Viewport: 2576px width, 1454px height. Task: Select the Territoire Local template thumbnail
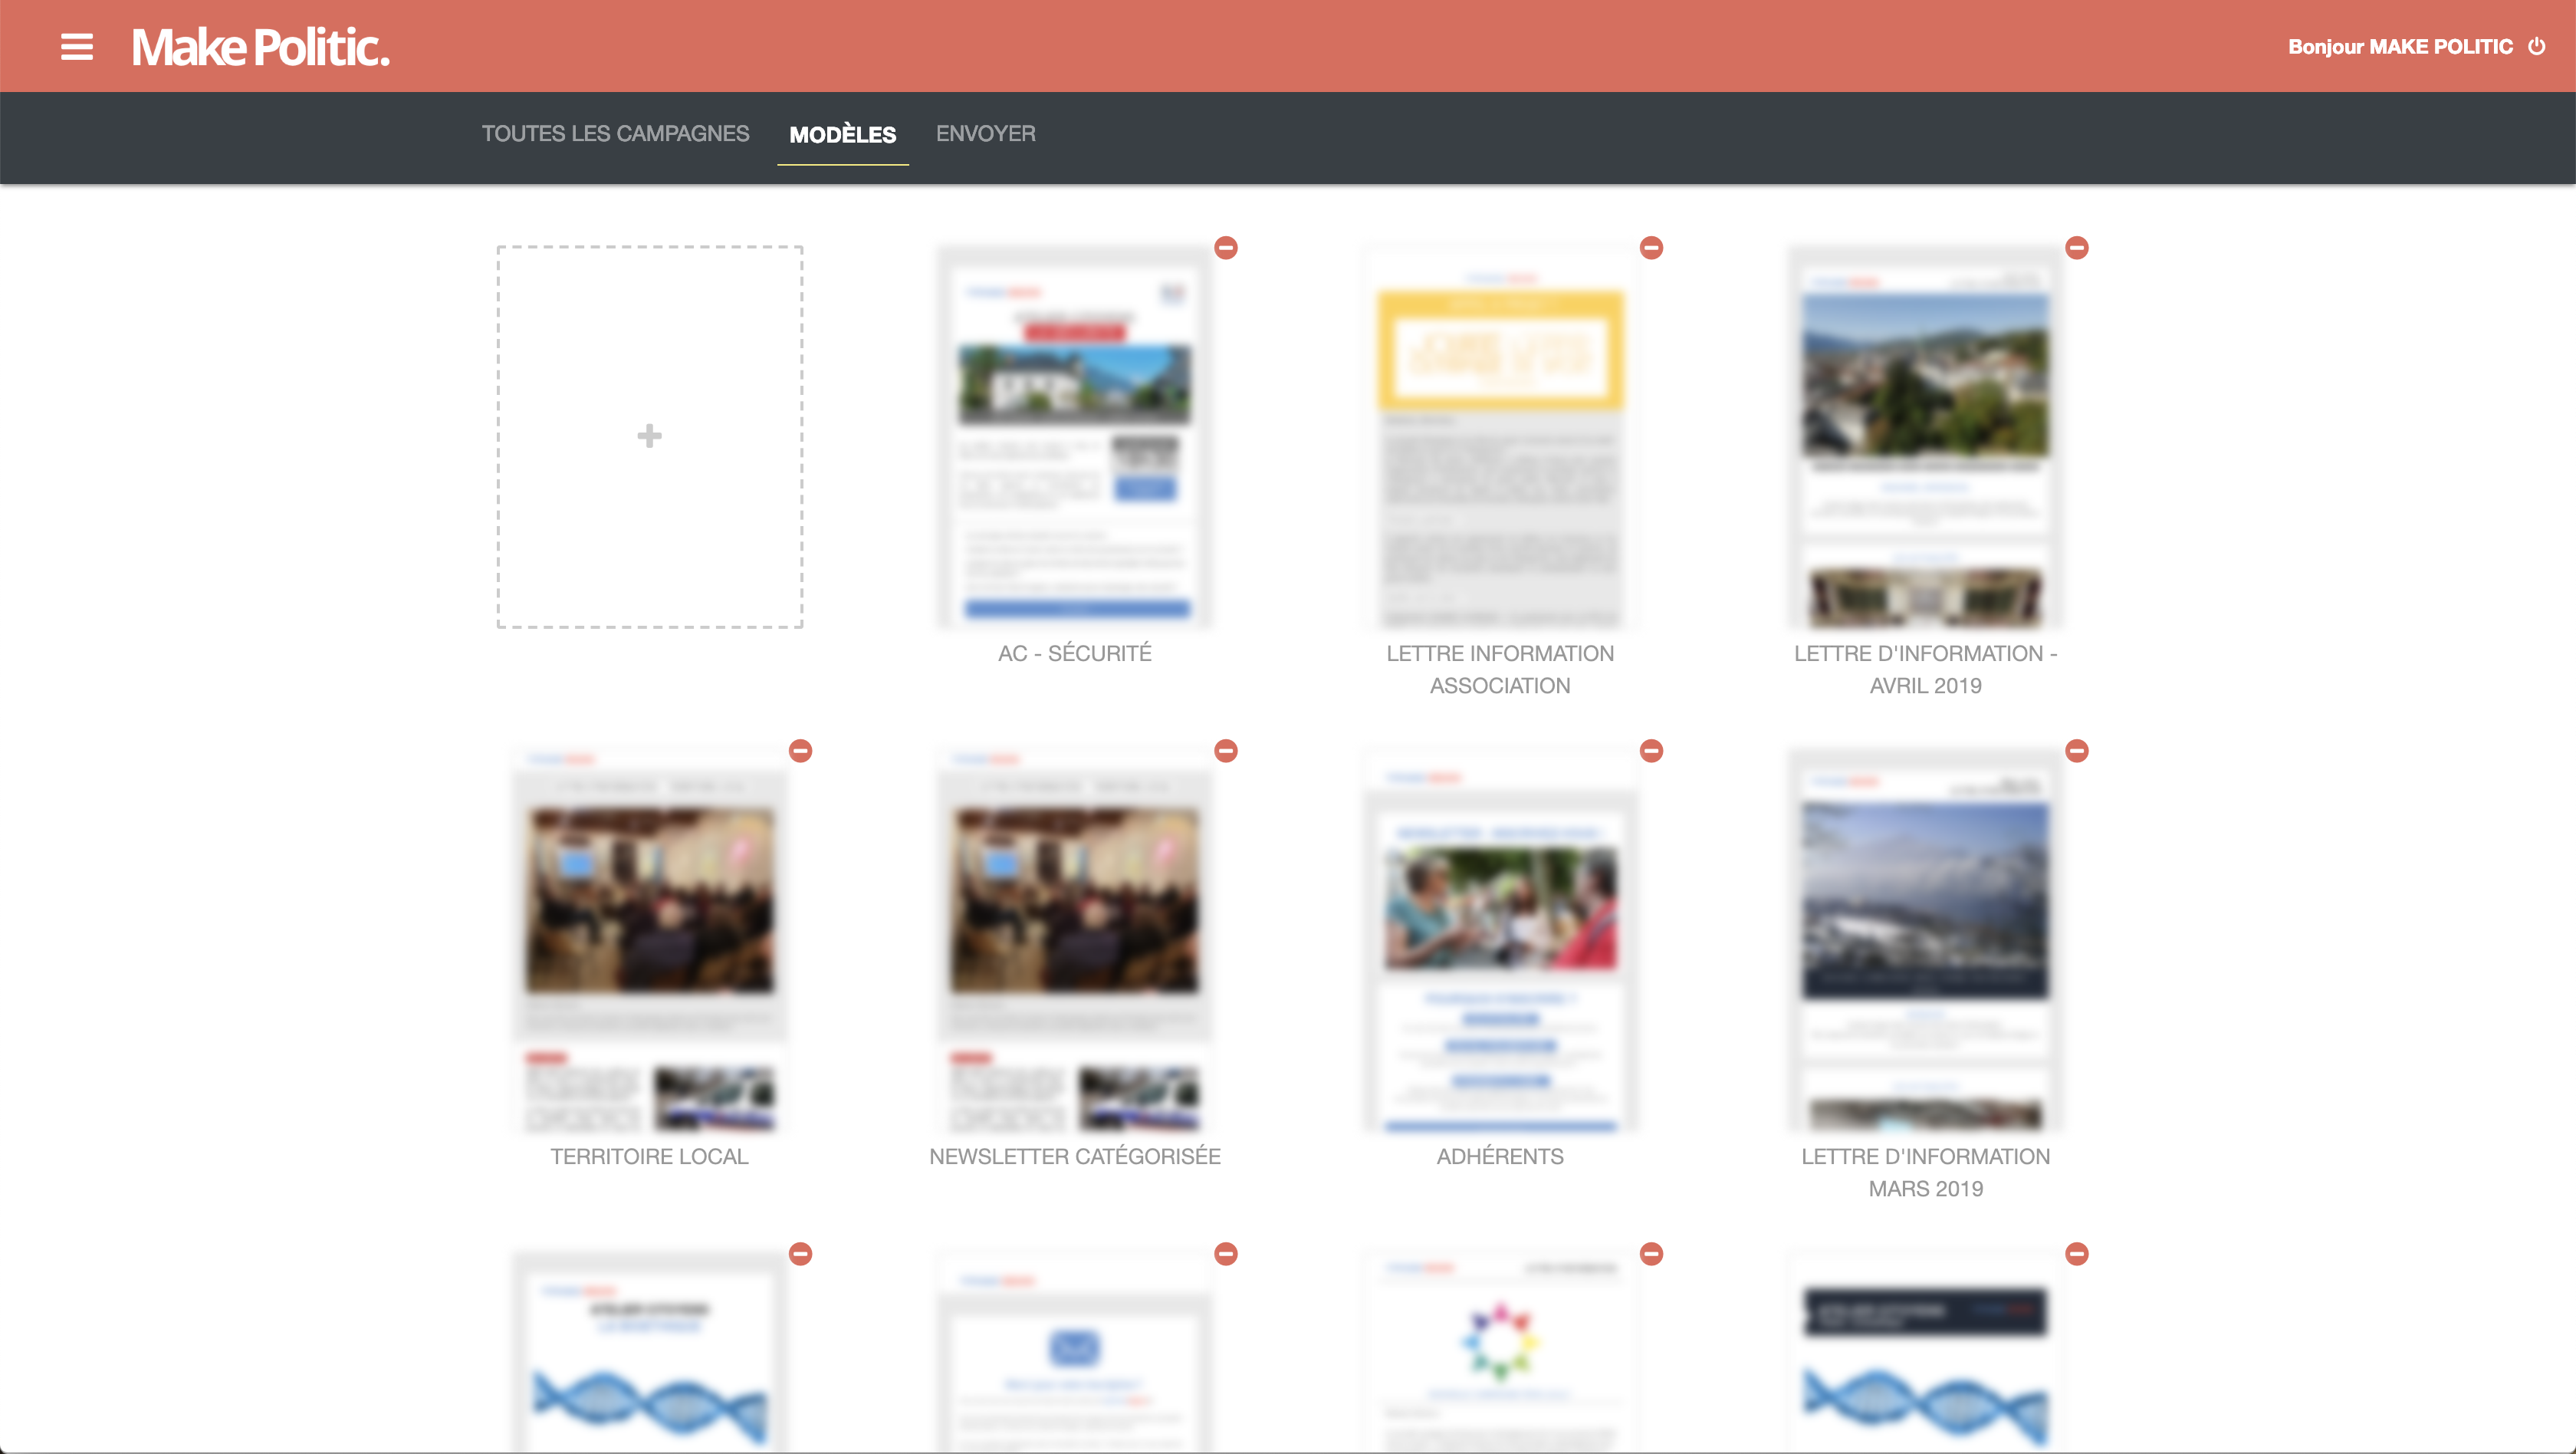coord(649,940)
